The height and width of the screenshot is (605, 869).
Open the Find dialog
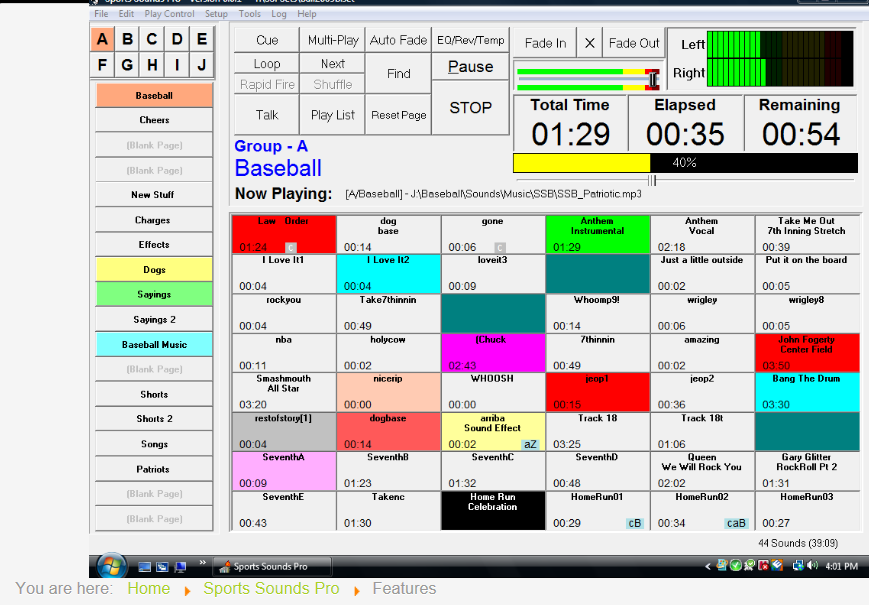click(x=398, y=74)
